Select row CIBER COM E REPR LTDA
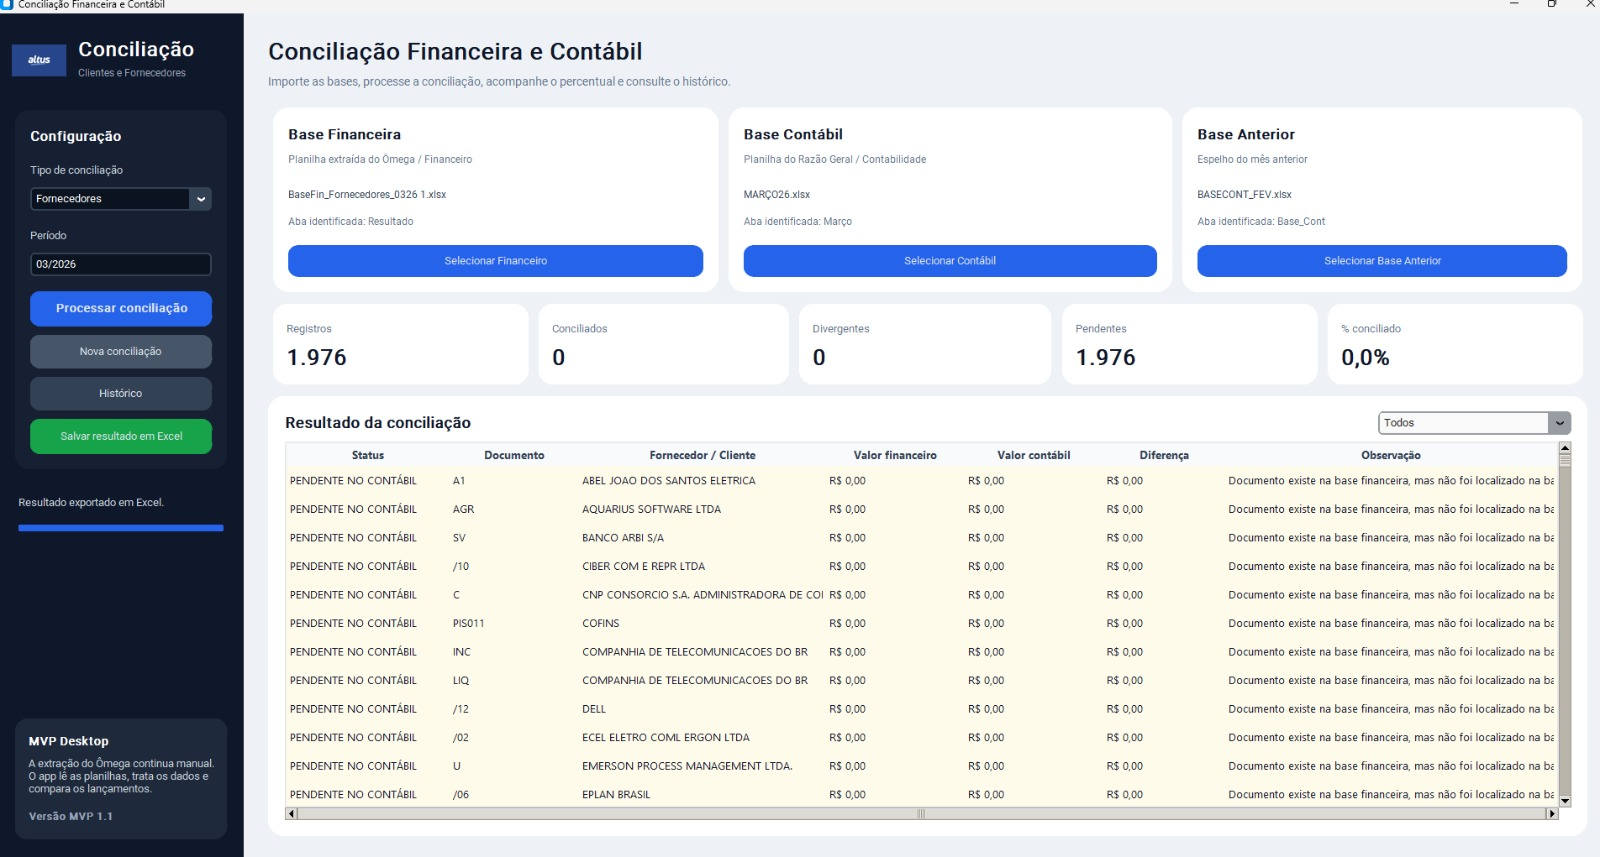1600x857 pixels. coord(921,566)
